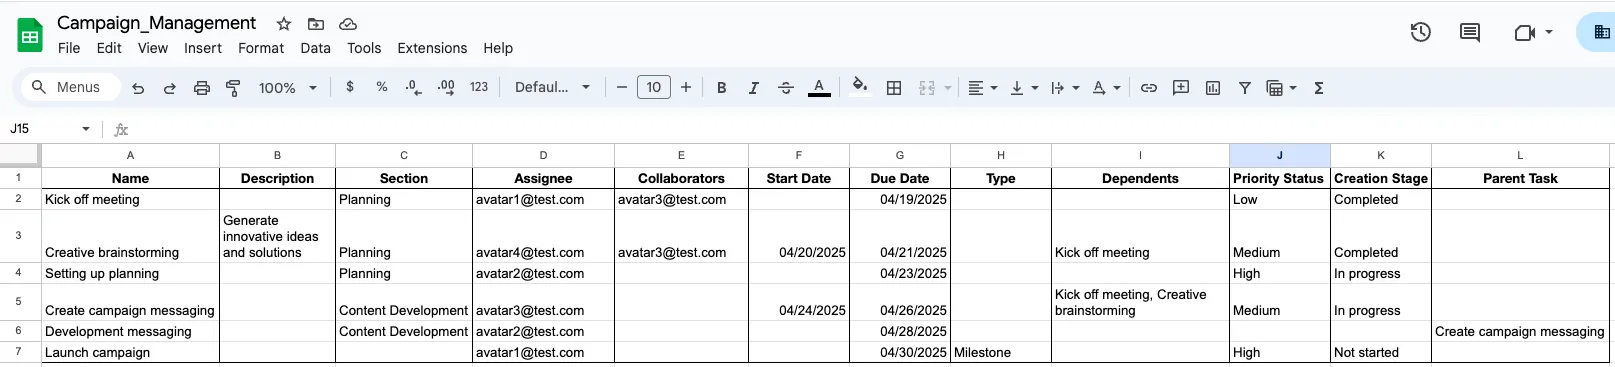Click the undo arrow icon
This screenshot has height=367, width=1615.
[x=138, y=88]
